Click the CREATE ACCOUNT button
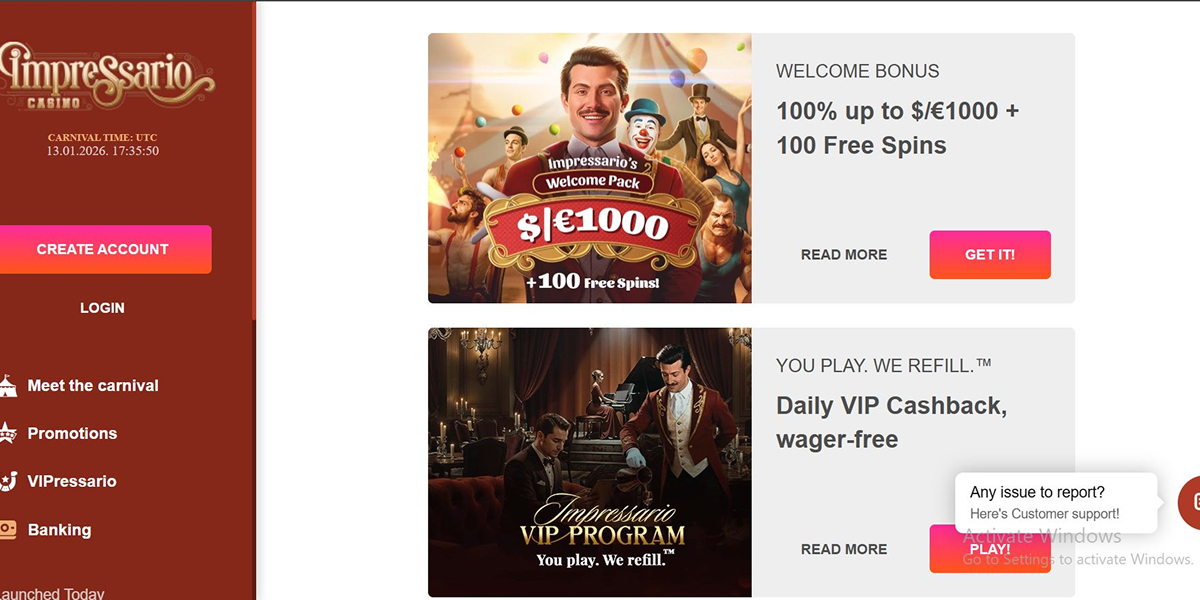 (x=103, y=249)
